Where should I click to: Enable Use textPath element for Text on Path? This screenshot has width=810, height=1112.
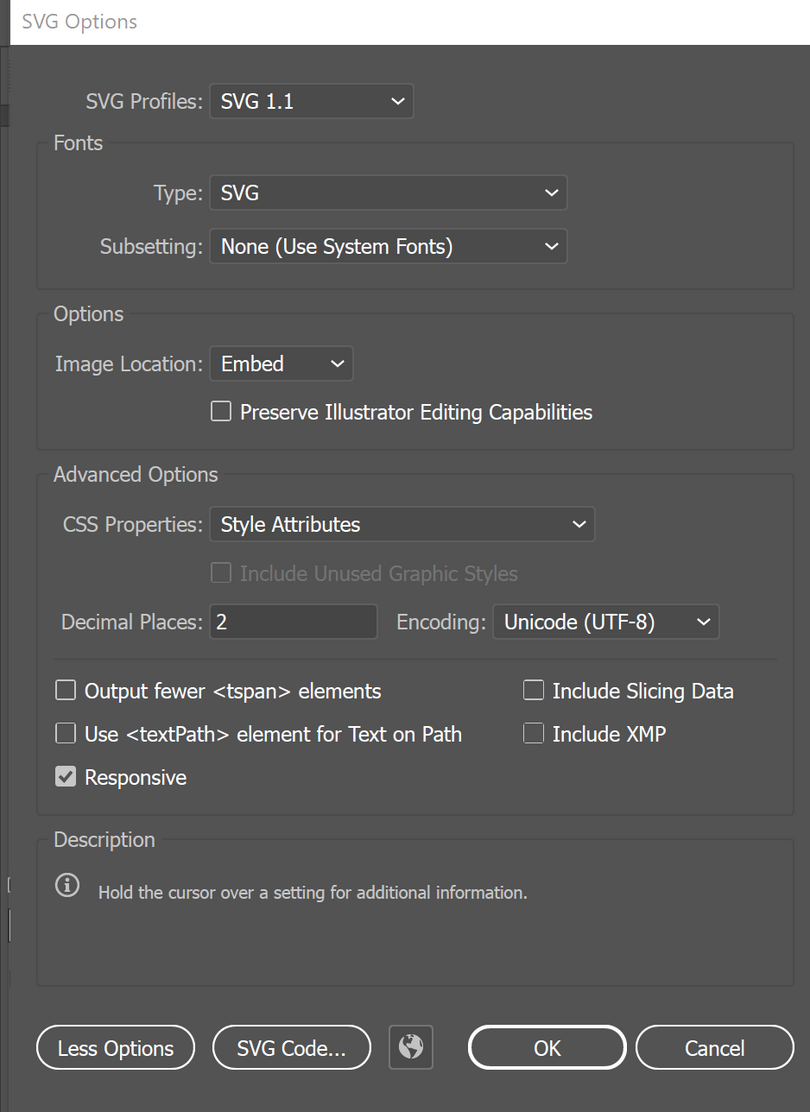pos(66,733)
